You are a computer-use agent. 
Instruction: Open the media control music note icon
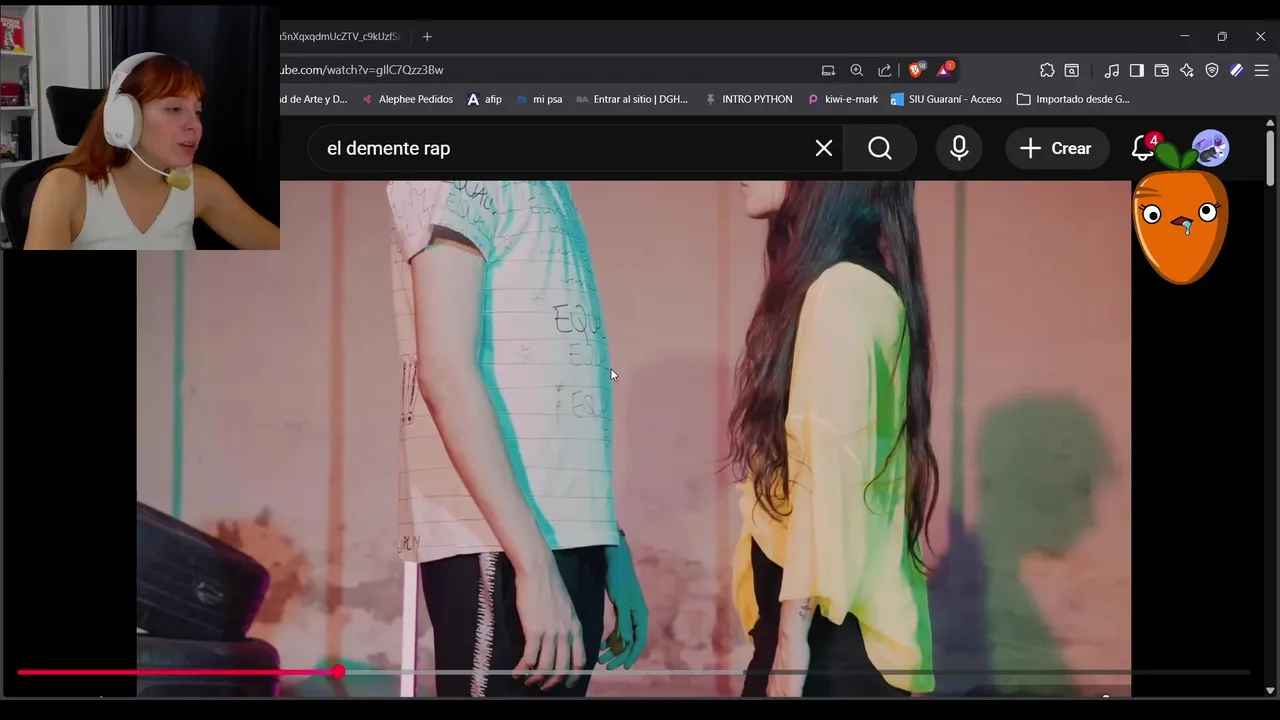[x=1112, y=70]
